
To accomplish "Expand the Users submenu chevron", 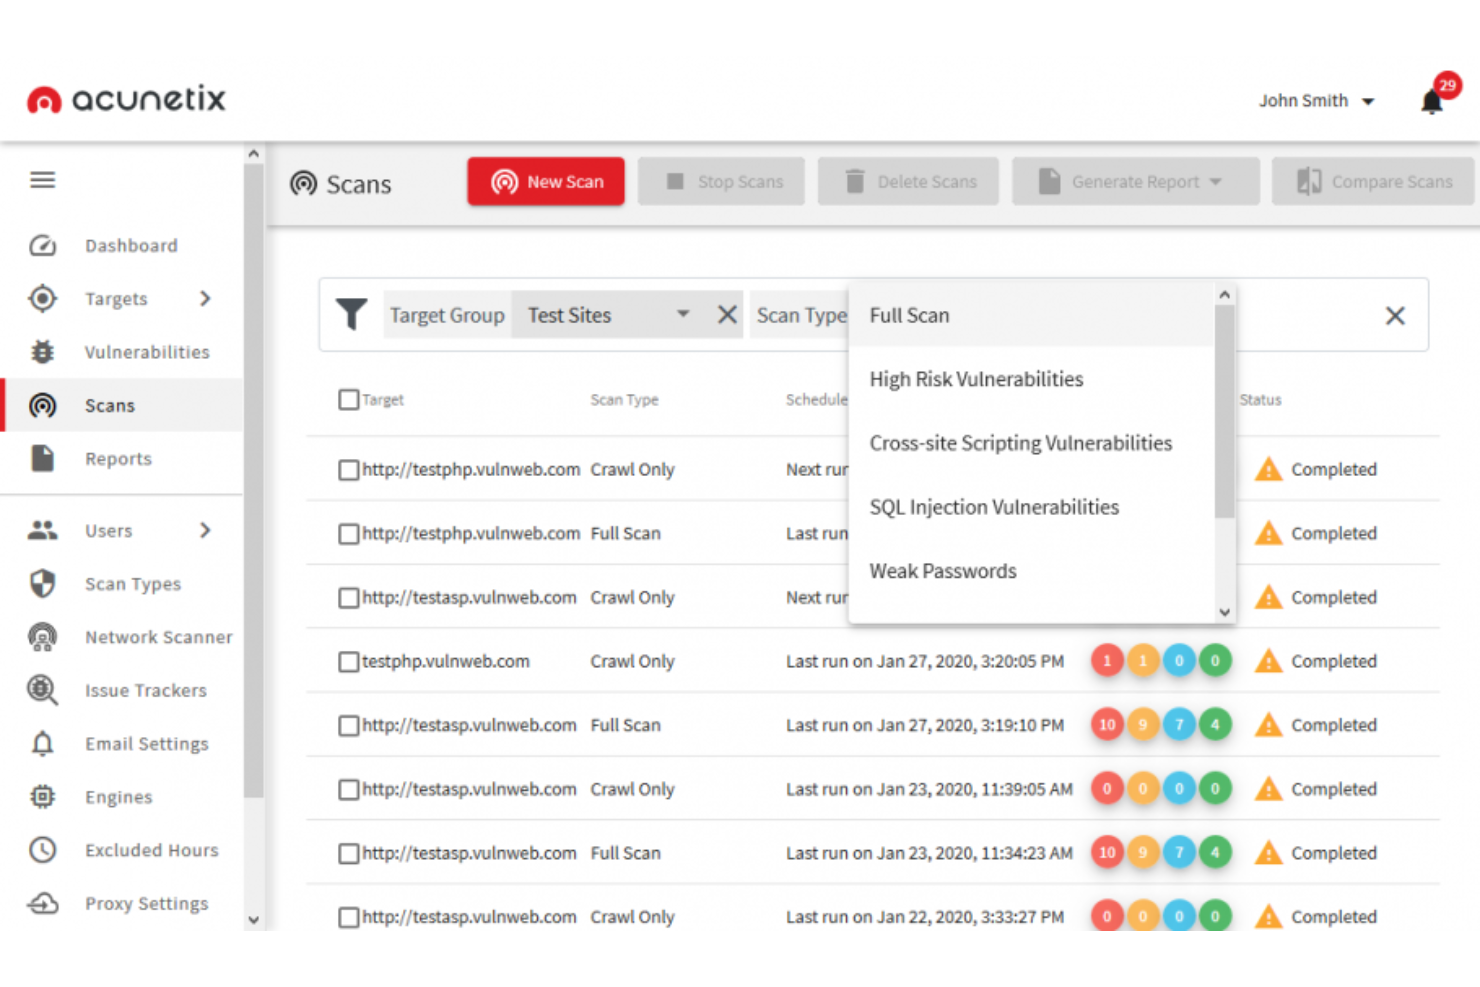I will click(x=205, y=530).
